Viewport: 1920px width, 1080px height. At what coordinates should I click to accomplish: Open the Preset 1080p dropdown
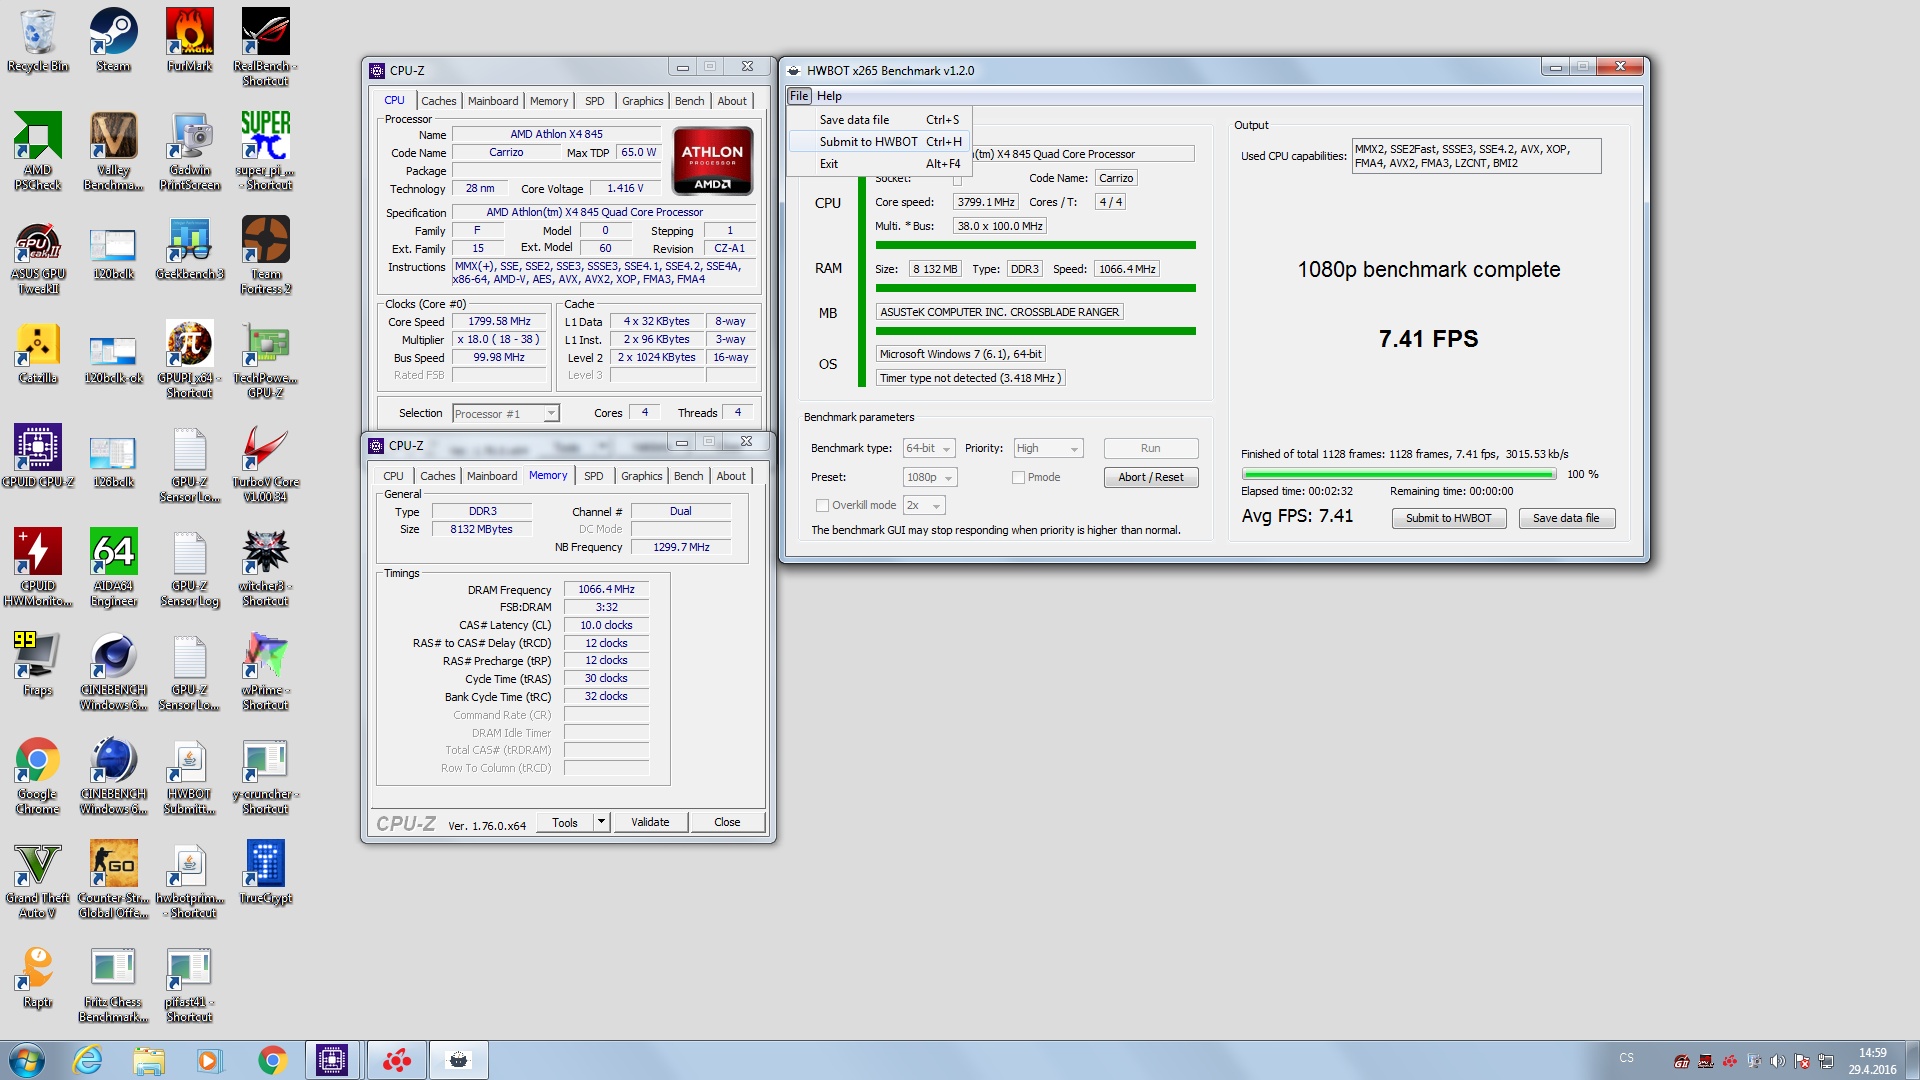click(930, 477)
